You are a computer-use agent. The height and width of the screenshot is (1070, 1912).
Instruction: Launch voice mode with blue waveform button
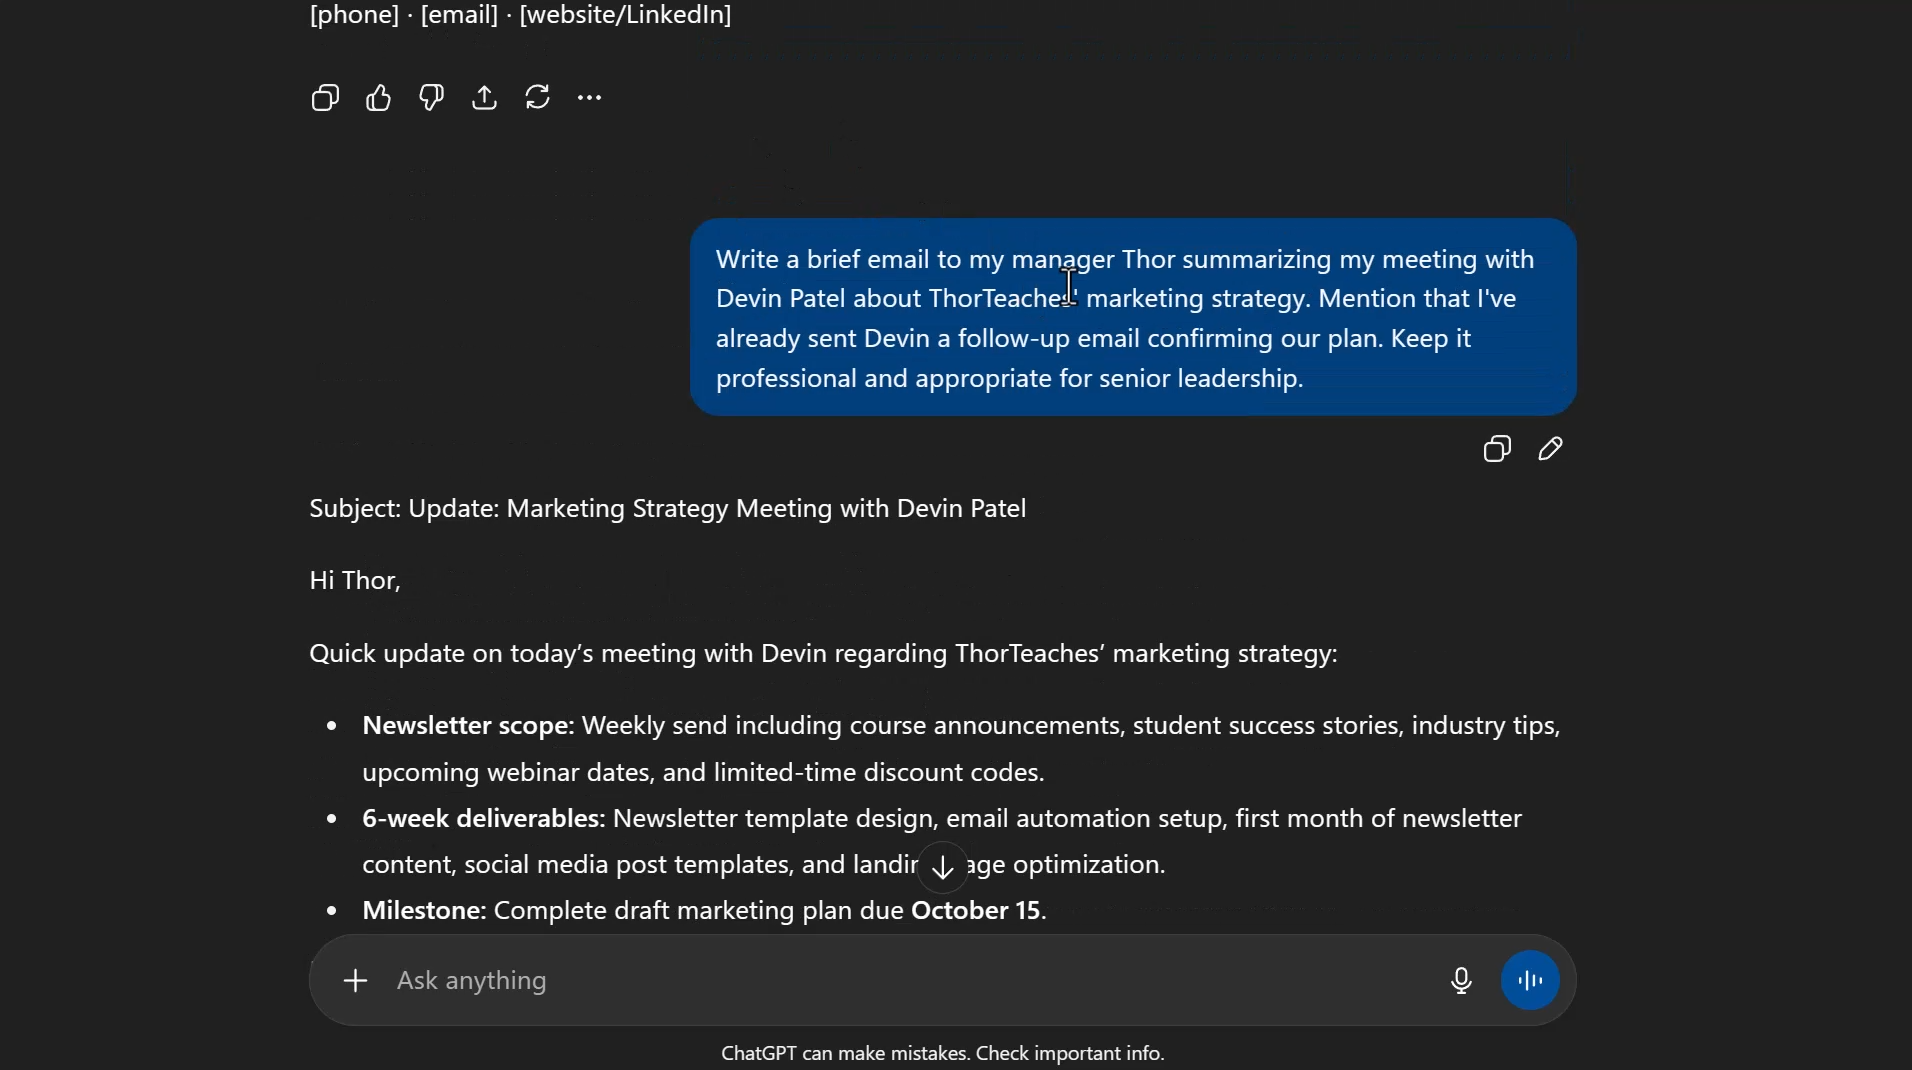1530,981
